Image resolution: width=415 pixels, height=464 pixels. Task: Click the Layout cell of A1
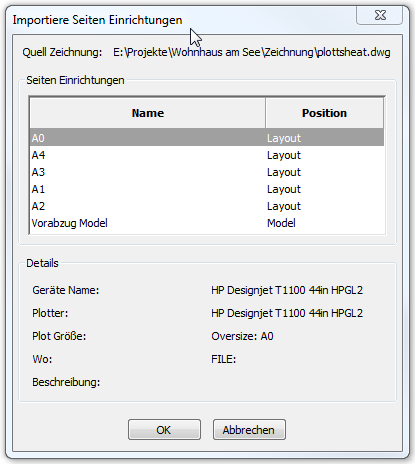[x=284, y=189]
